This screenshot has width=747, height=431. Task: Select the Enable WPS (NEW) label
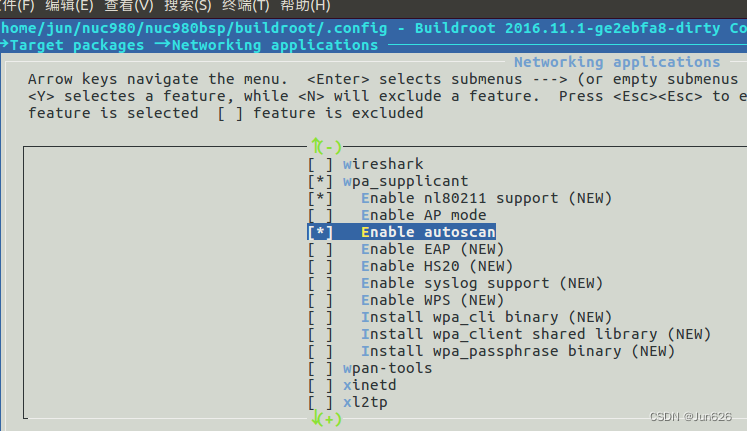pyautogui.click(x=433, y=301)
